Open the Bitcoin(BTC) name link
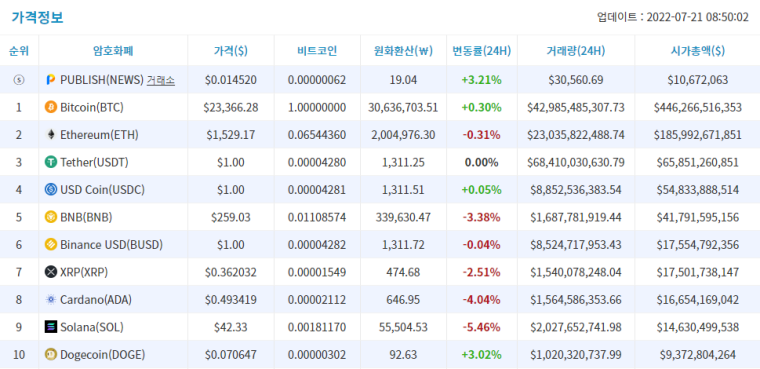This screenshot has width=760, height=369. (x=92, y=107)
